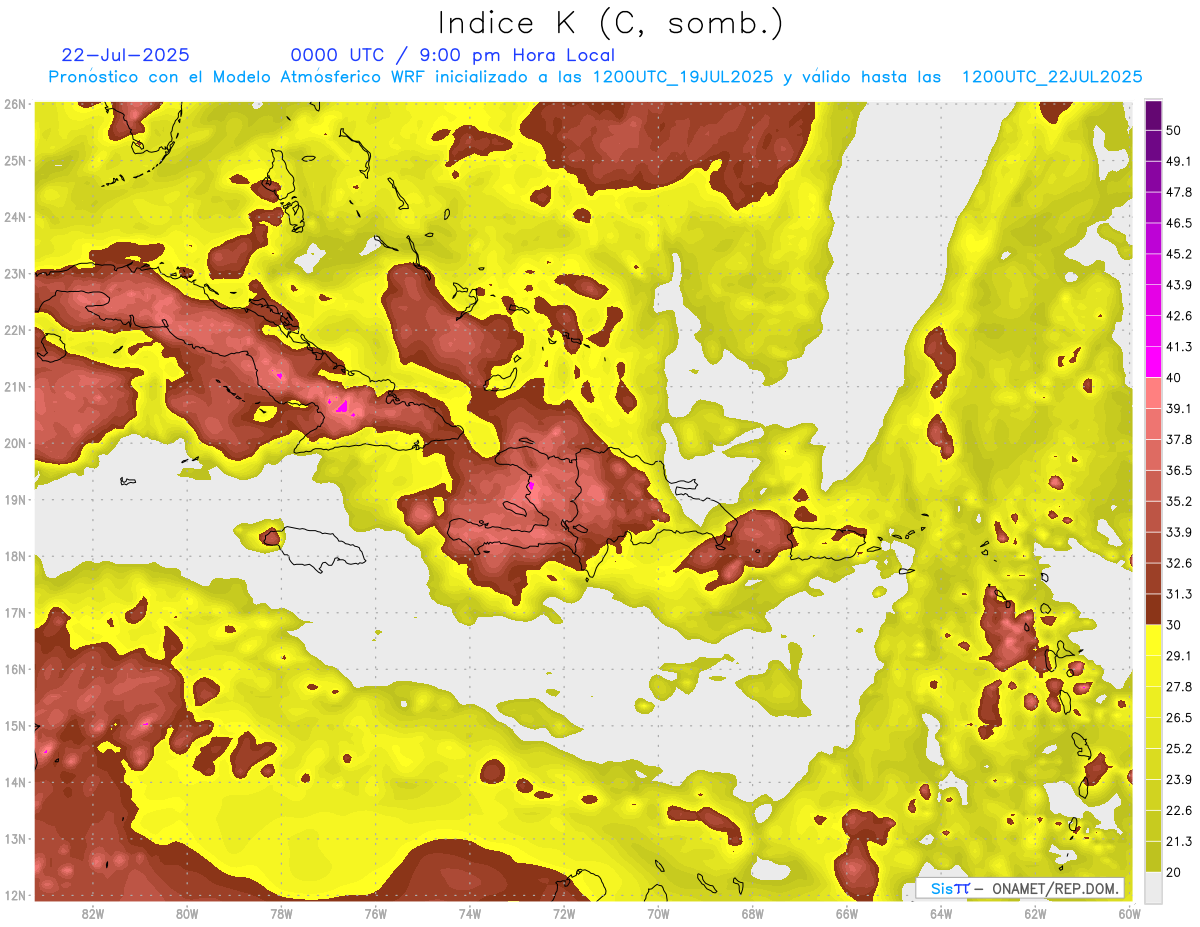Click the colorbar label "37.8"
Image resolution: width=1200 pixels, height=927 pixels.
point(1179,439)
